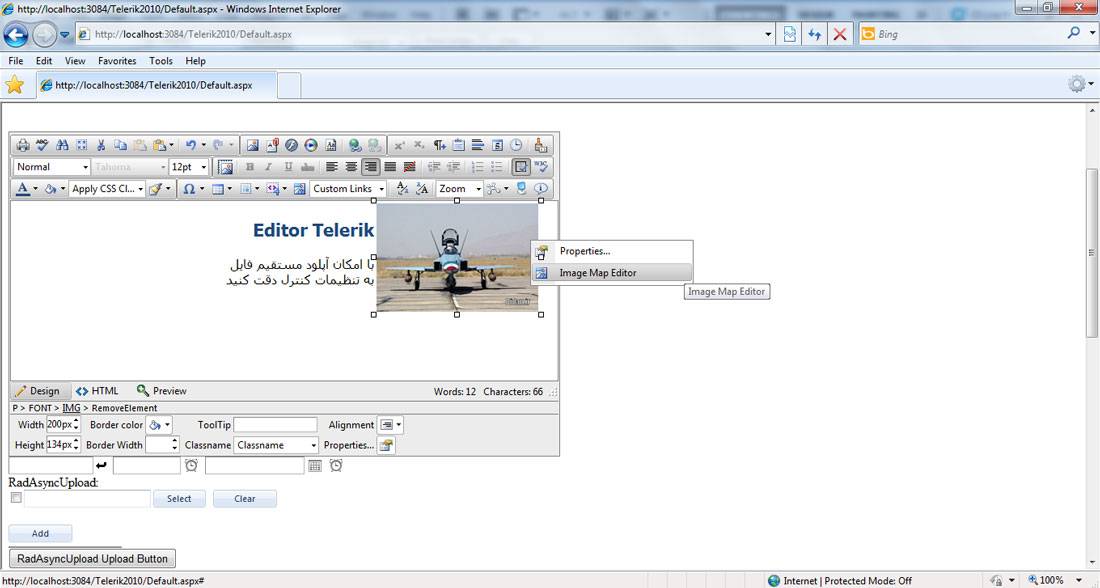Click the Select upload button
The height and width of the screenshot is (588, 1100).
click(x=179, y=499)
